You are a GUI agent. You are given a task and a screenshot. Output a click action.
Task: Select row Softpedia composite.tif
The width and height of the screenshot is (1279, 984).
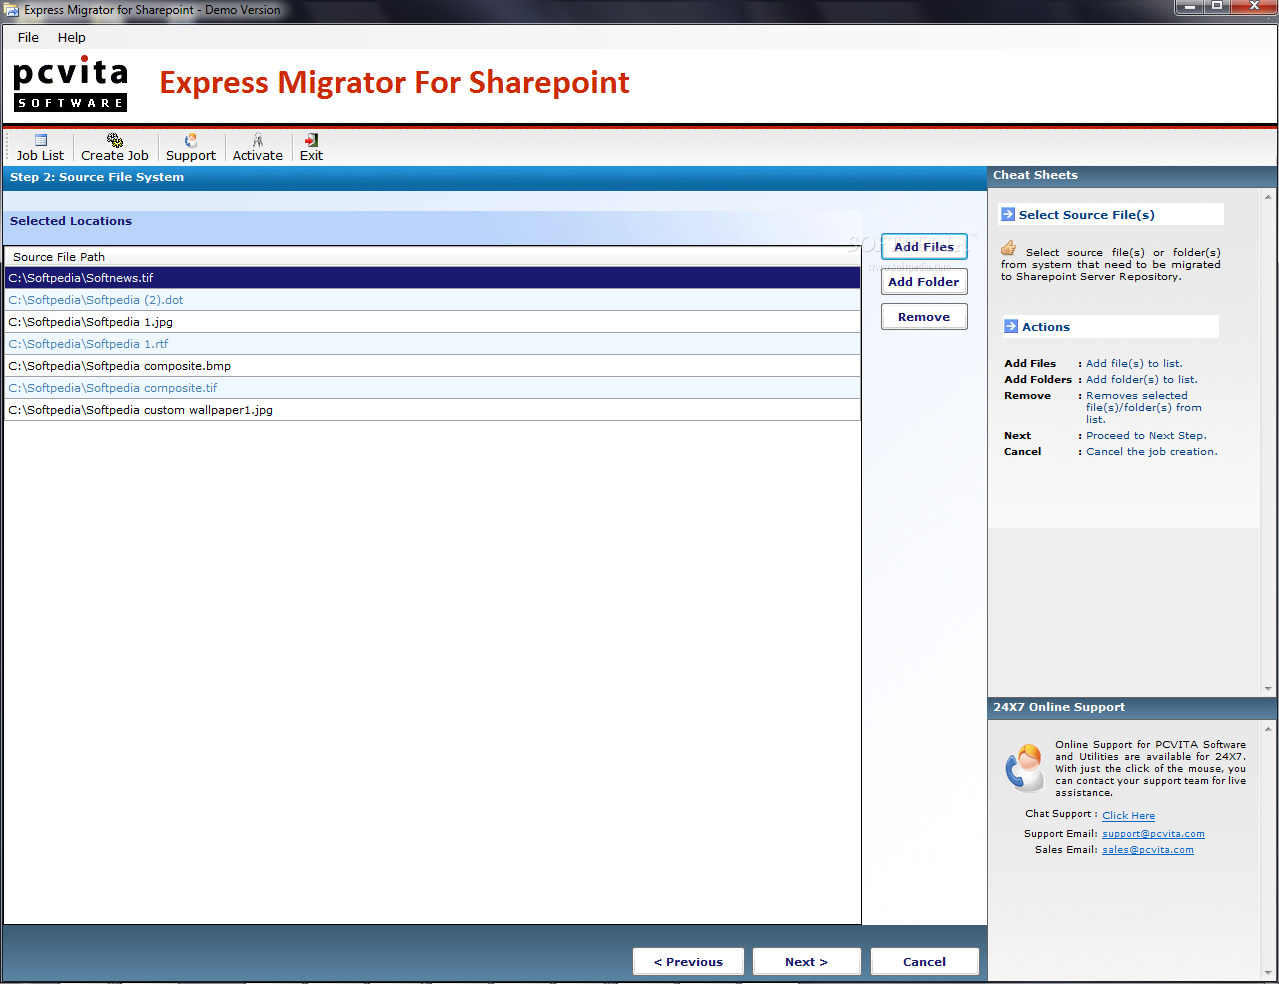point(432,388)
